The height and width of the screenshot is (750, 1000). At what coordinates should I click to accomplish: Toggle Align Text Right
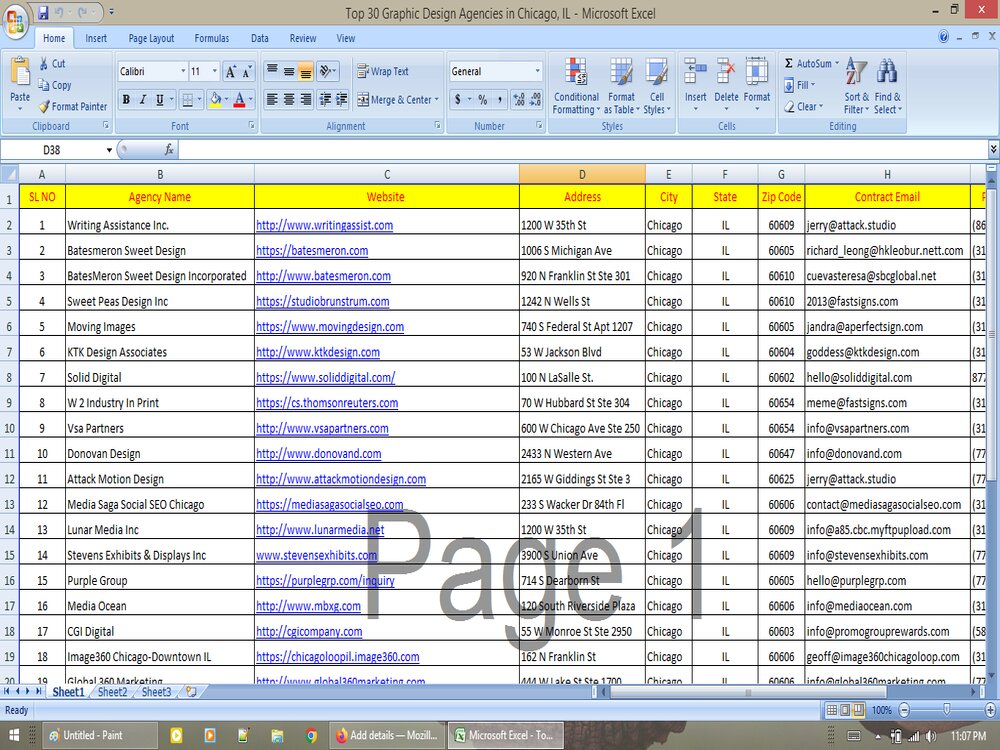[x=306, y=99]
